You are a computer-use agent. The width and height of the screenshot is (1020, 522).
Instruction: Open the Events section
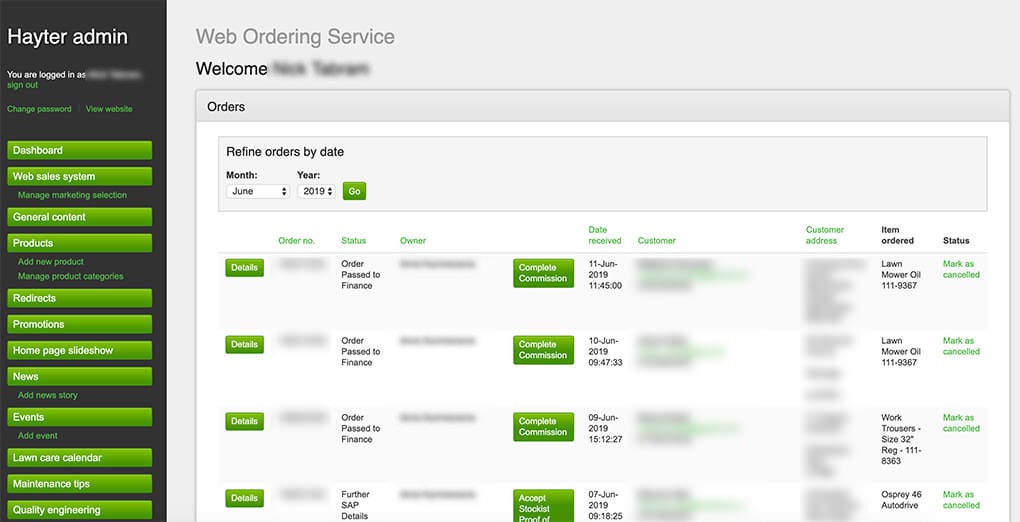(x=79, y=417)
